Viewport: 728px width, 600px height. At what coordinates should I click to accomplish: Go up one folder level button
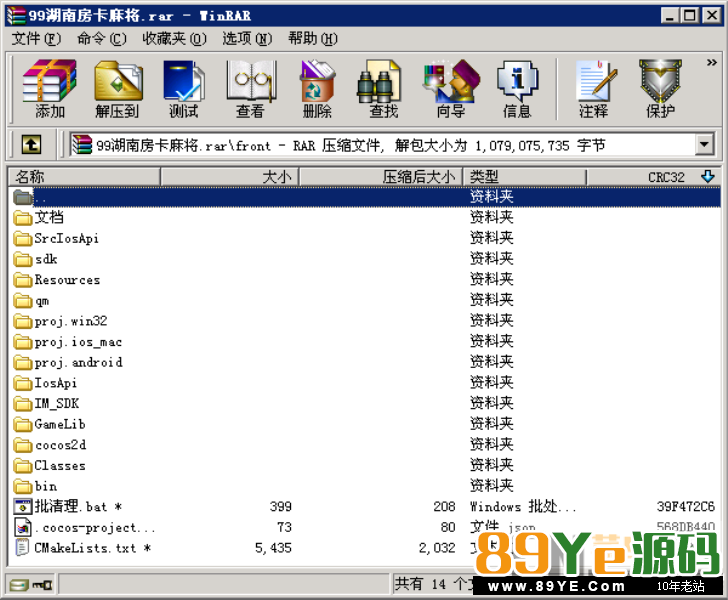pyautogui.click(x=31, y=144)
